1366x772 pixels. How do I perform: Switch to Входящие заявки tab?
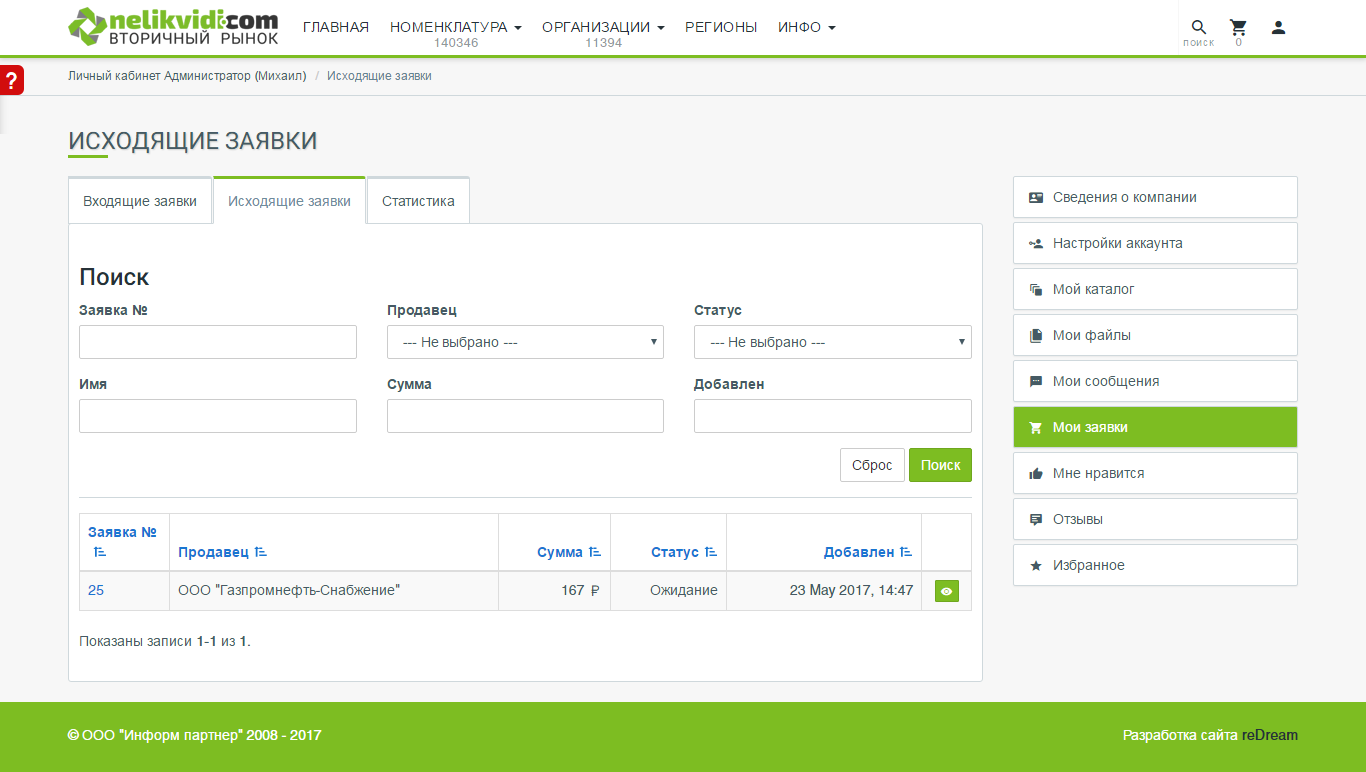(140, 201)
